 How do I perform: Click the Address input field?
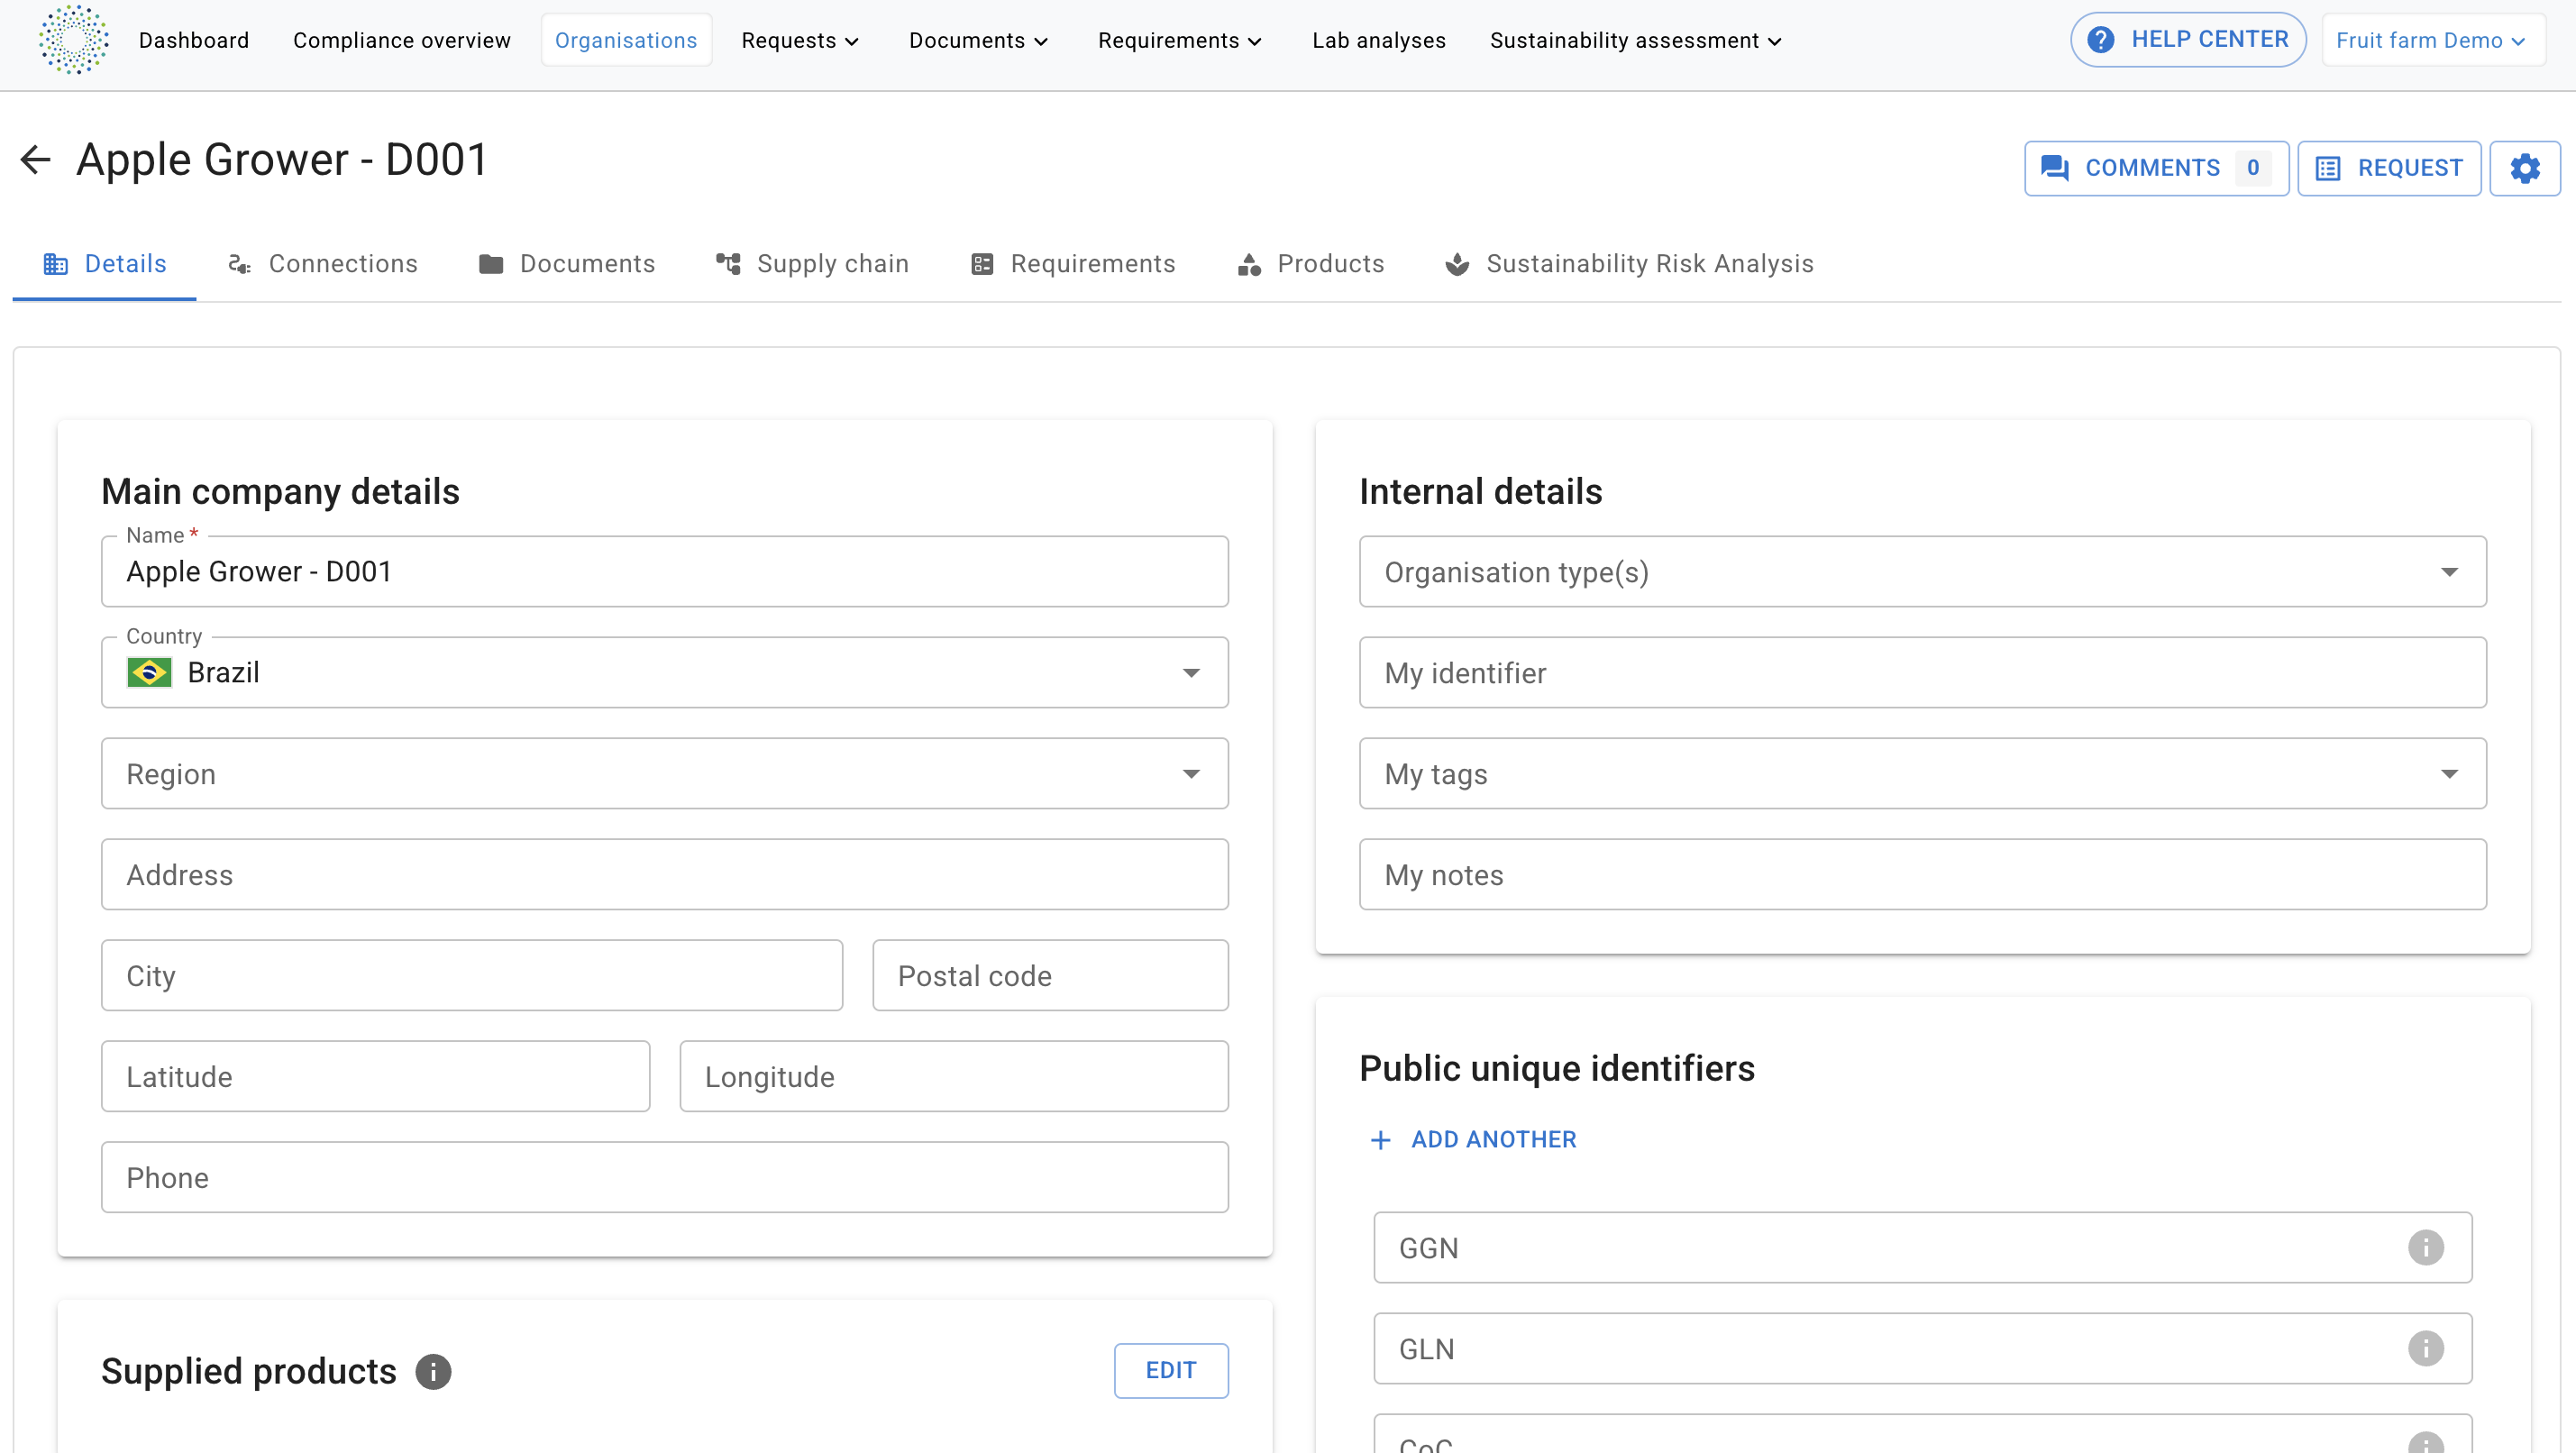coord(665,874)
